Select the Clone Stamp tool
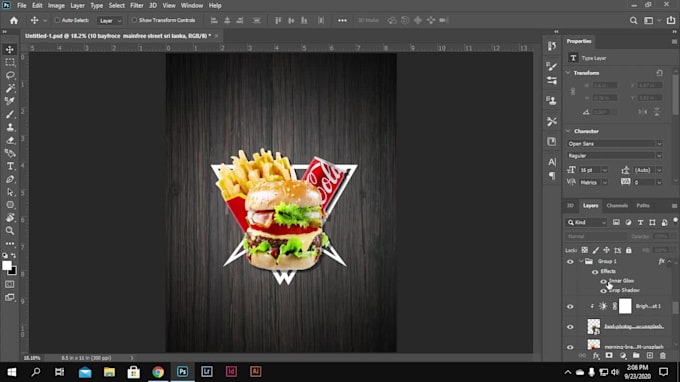This screenshot has width=680, height=382. point(10,127)
